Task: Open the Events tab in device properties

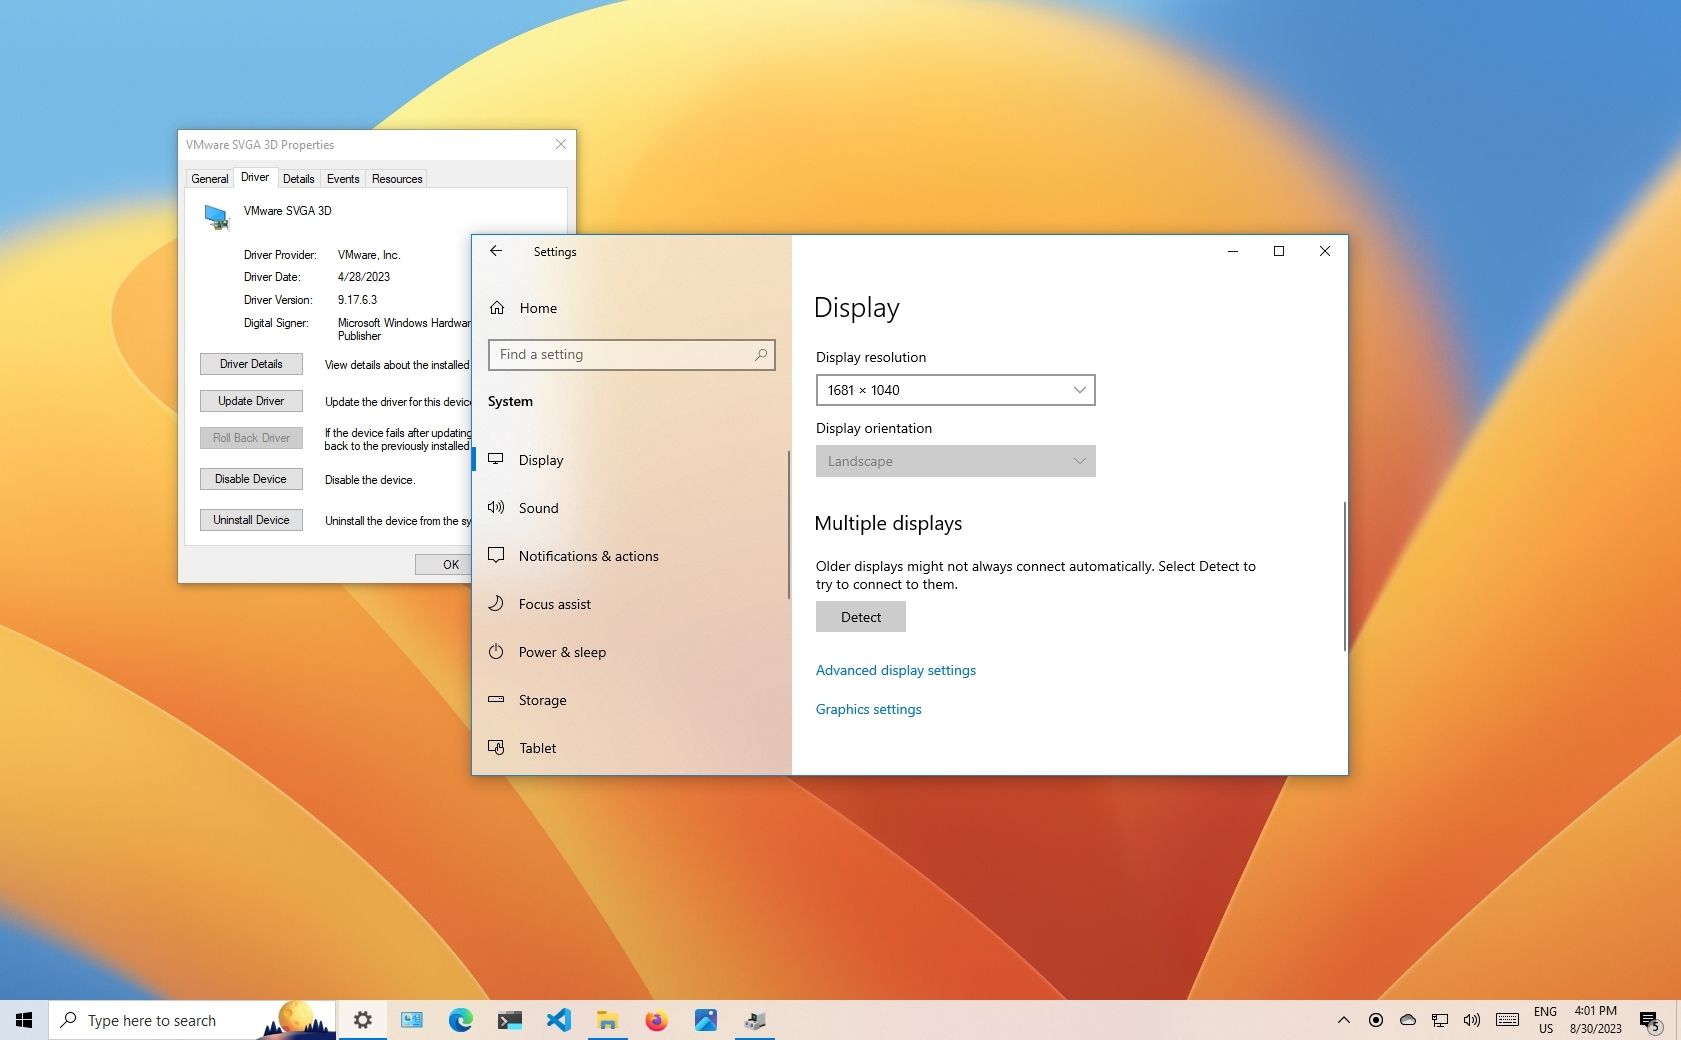Action: click(343, 178)
